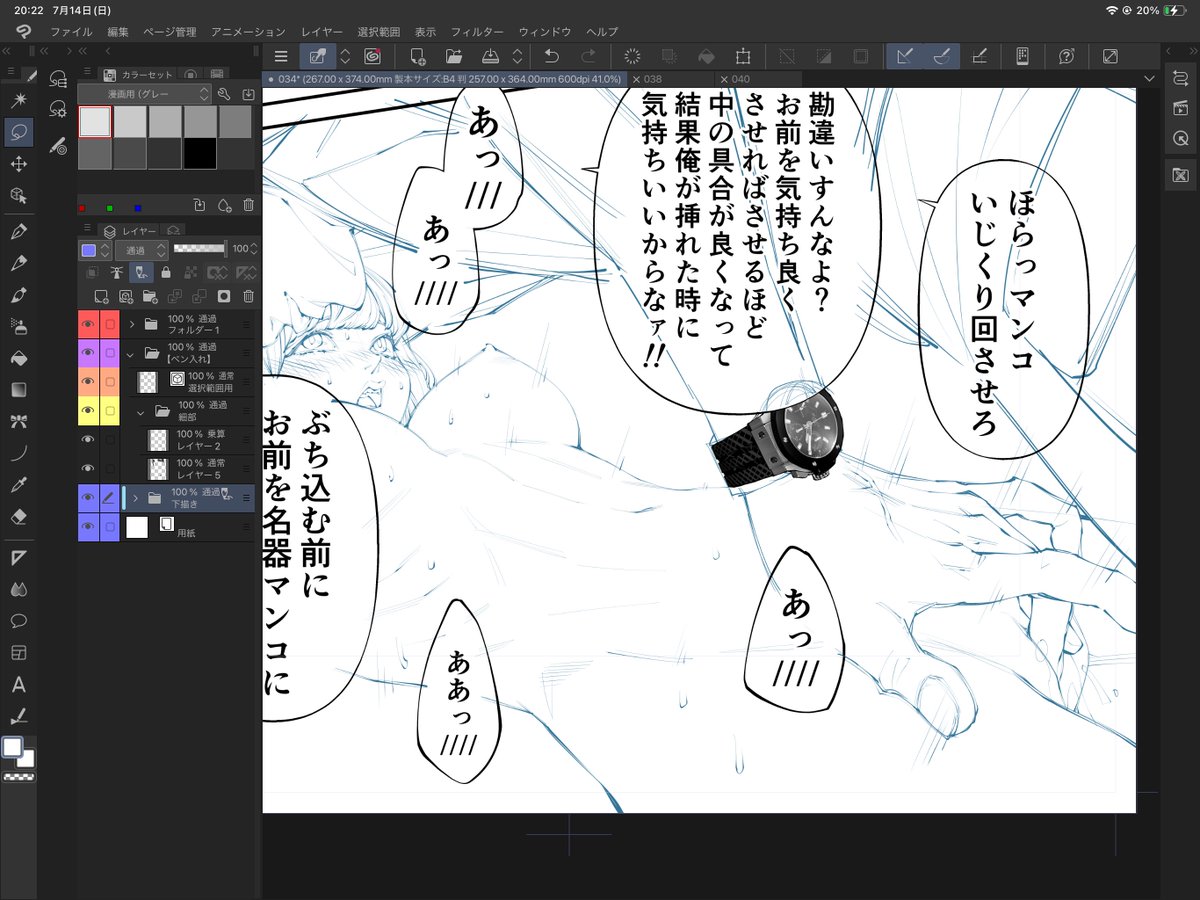The width and height of the screenshot is (1200, 900).
Task: Click the New document icon
Action: (x=418, y=56)
